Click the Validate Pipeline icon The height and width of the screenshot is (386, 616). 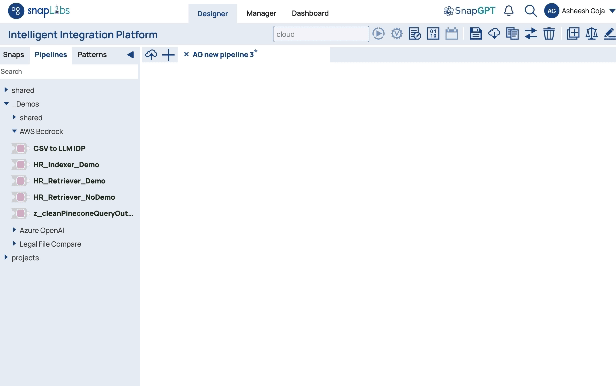pyautogui.click(x=397, y=34)
